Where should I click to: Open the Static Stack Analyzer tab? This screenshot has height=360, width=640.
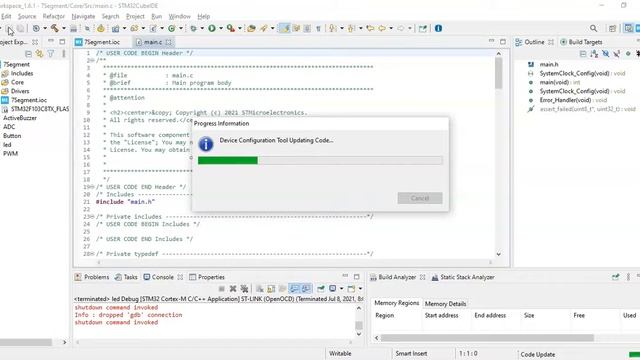tap(463, 277)
